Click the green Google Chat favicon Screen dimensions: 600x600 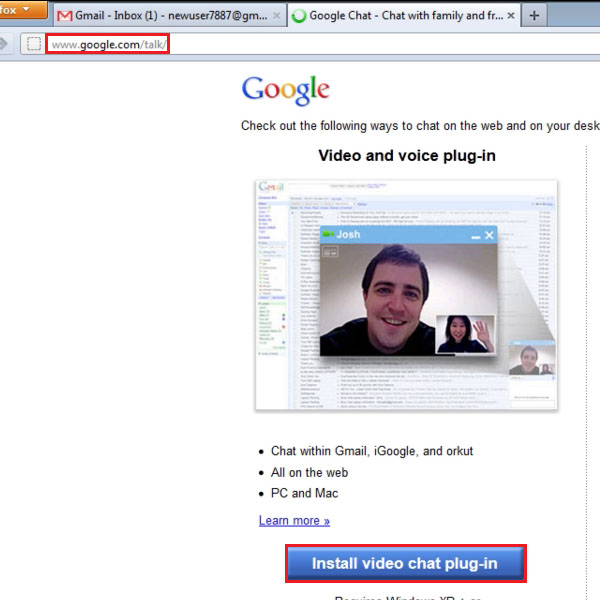(x=299, y=16)
